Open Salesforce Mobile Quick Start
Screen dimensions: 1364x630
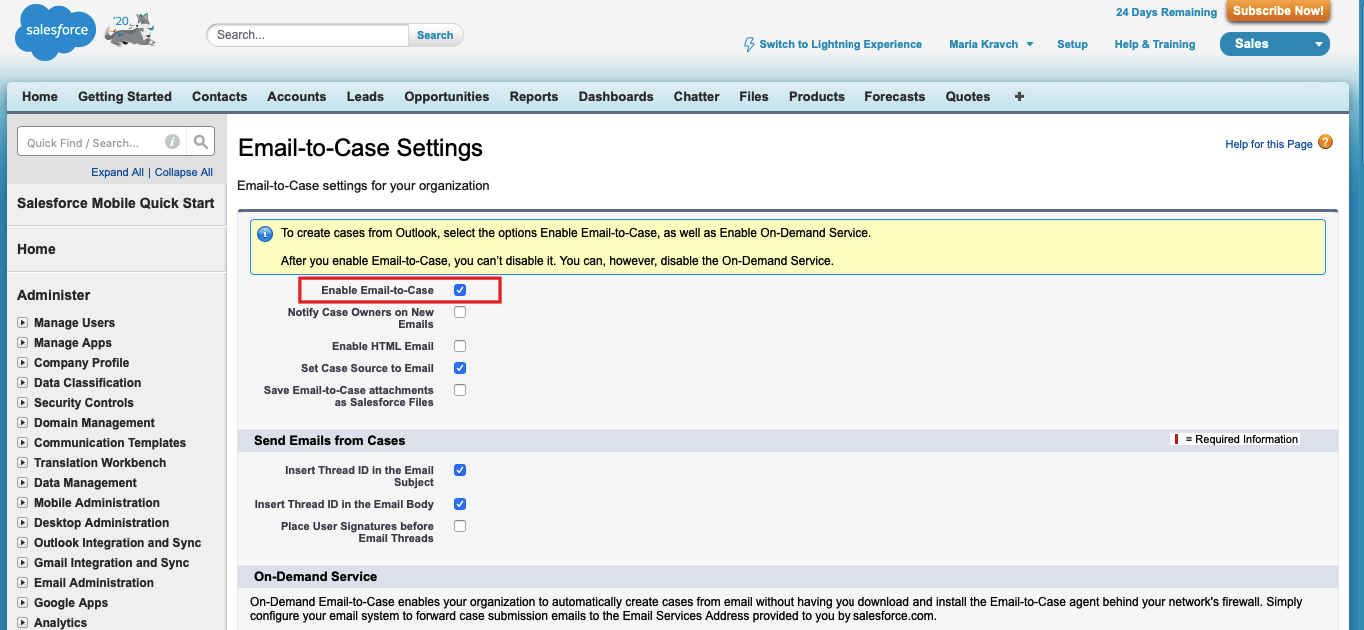coord(116,203)
